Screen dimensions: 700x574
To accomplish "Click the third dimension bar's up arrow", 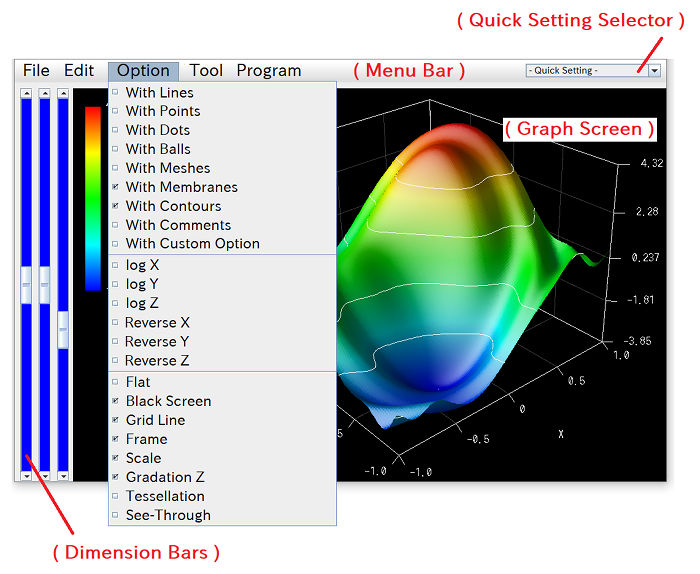I will [63, 93].
